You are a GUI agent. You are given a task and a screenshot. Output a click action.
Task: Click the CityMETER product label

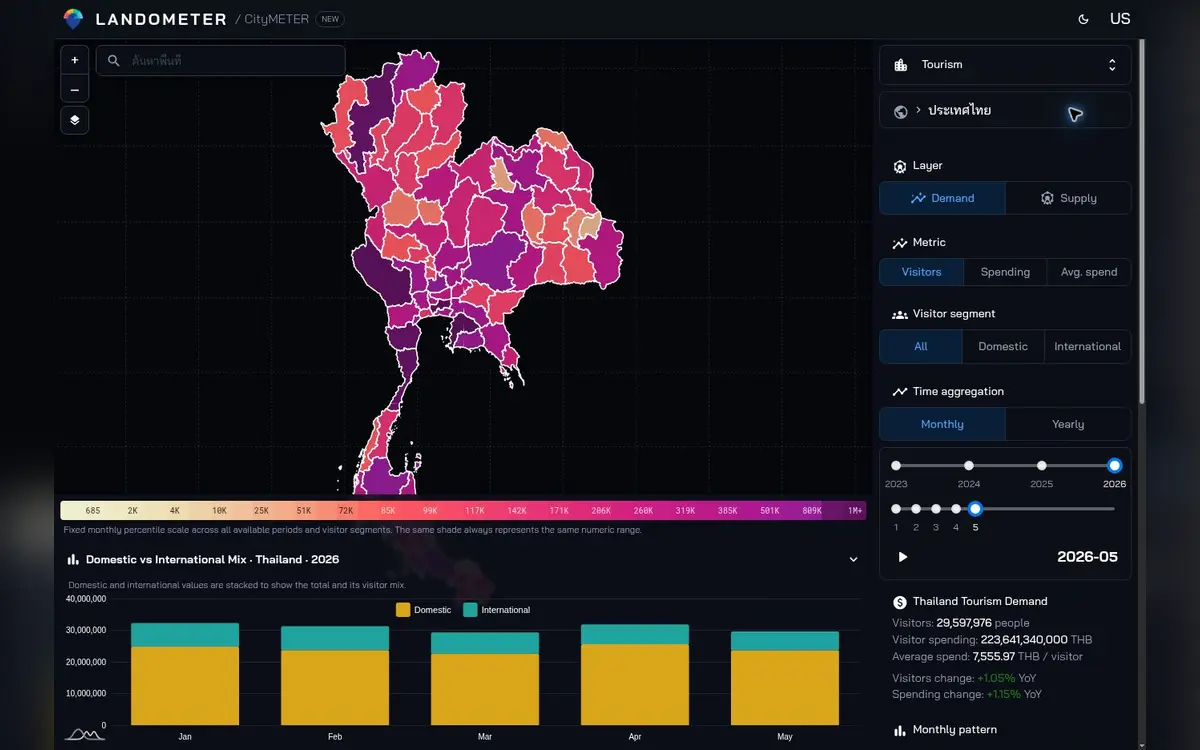point(277,19)
